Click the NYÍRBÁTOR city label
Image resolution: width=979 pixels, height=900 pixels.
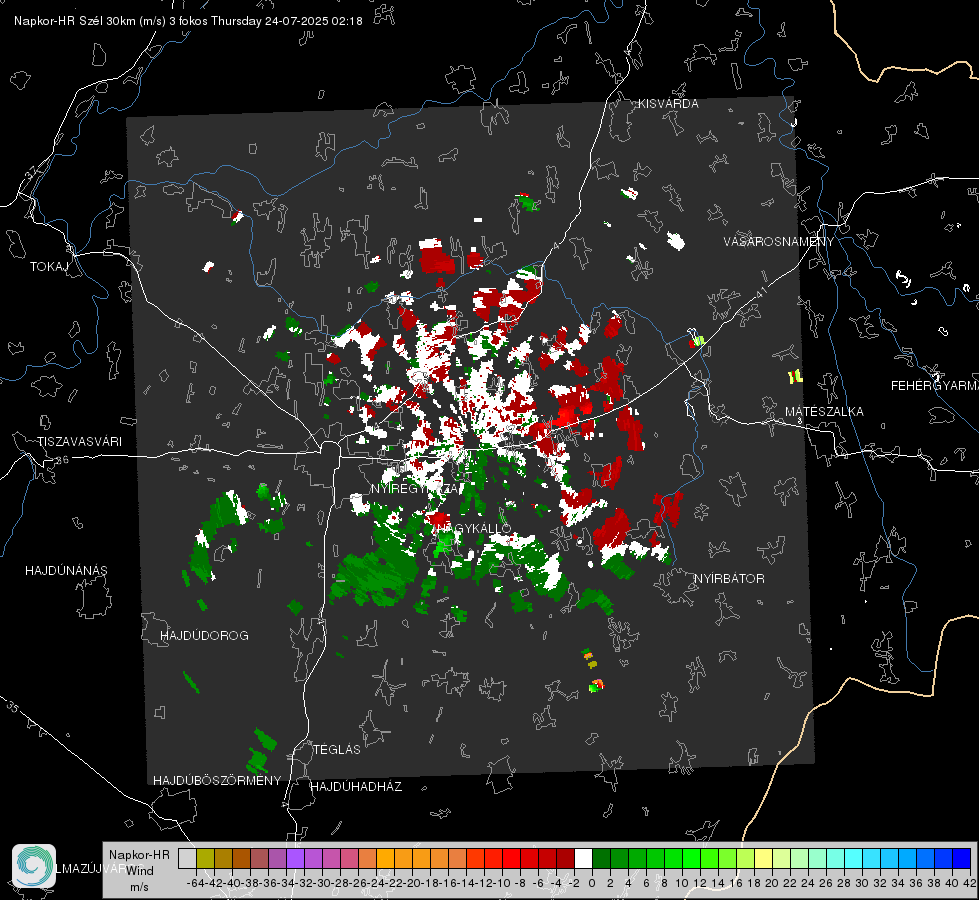point(729,579)
